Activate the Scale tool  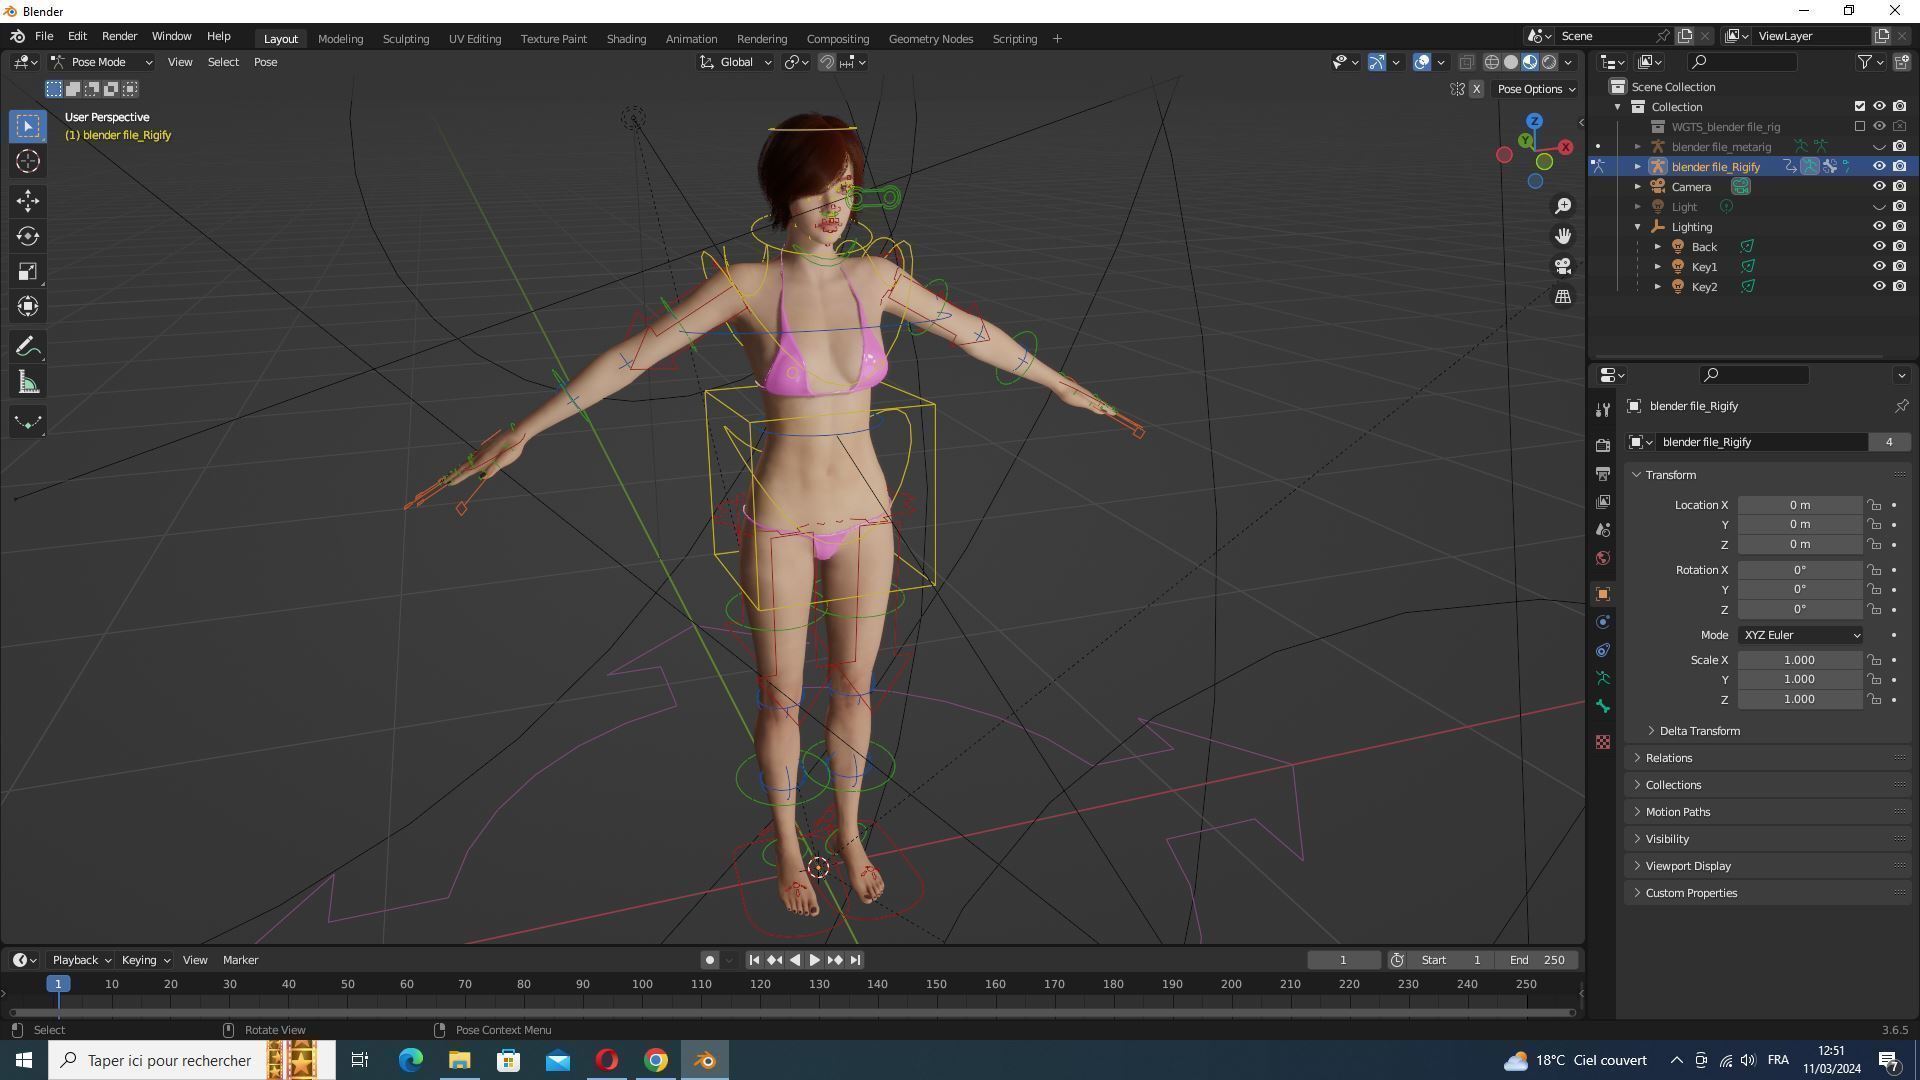tap(28, 272)
